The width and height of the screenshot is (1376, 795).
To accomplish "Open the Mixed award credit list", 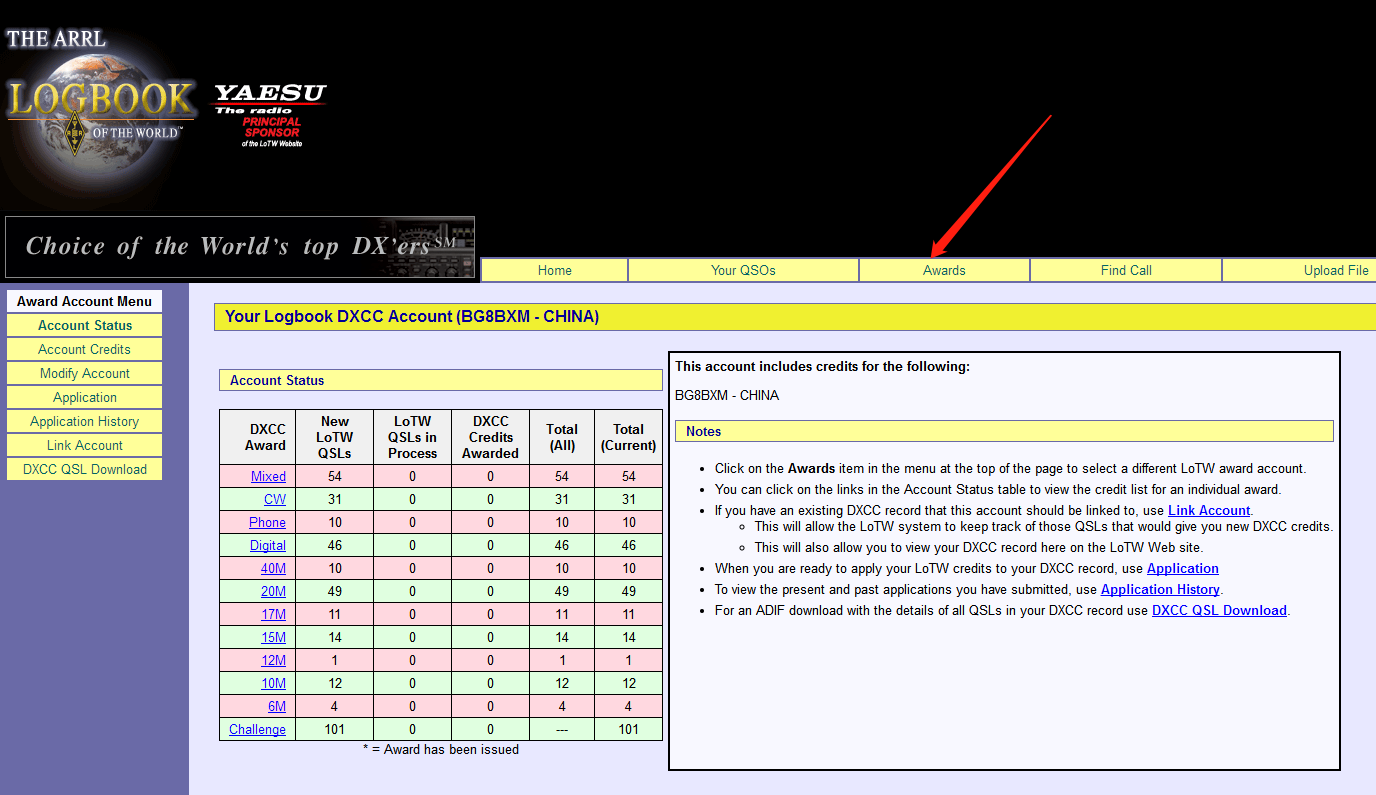I will pos(268,477).
